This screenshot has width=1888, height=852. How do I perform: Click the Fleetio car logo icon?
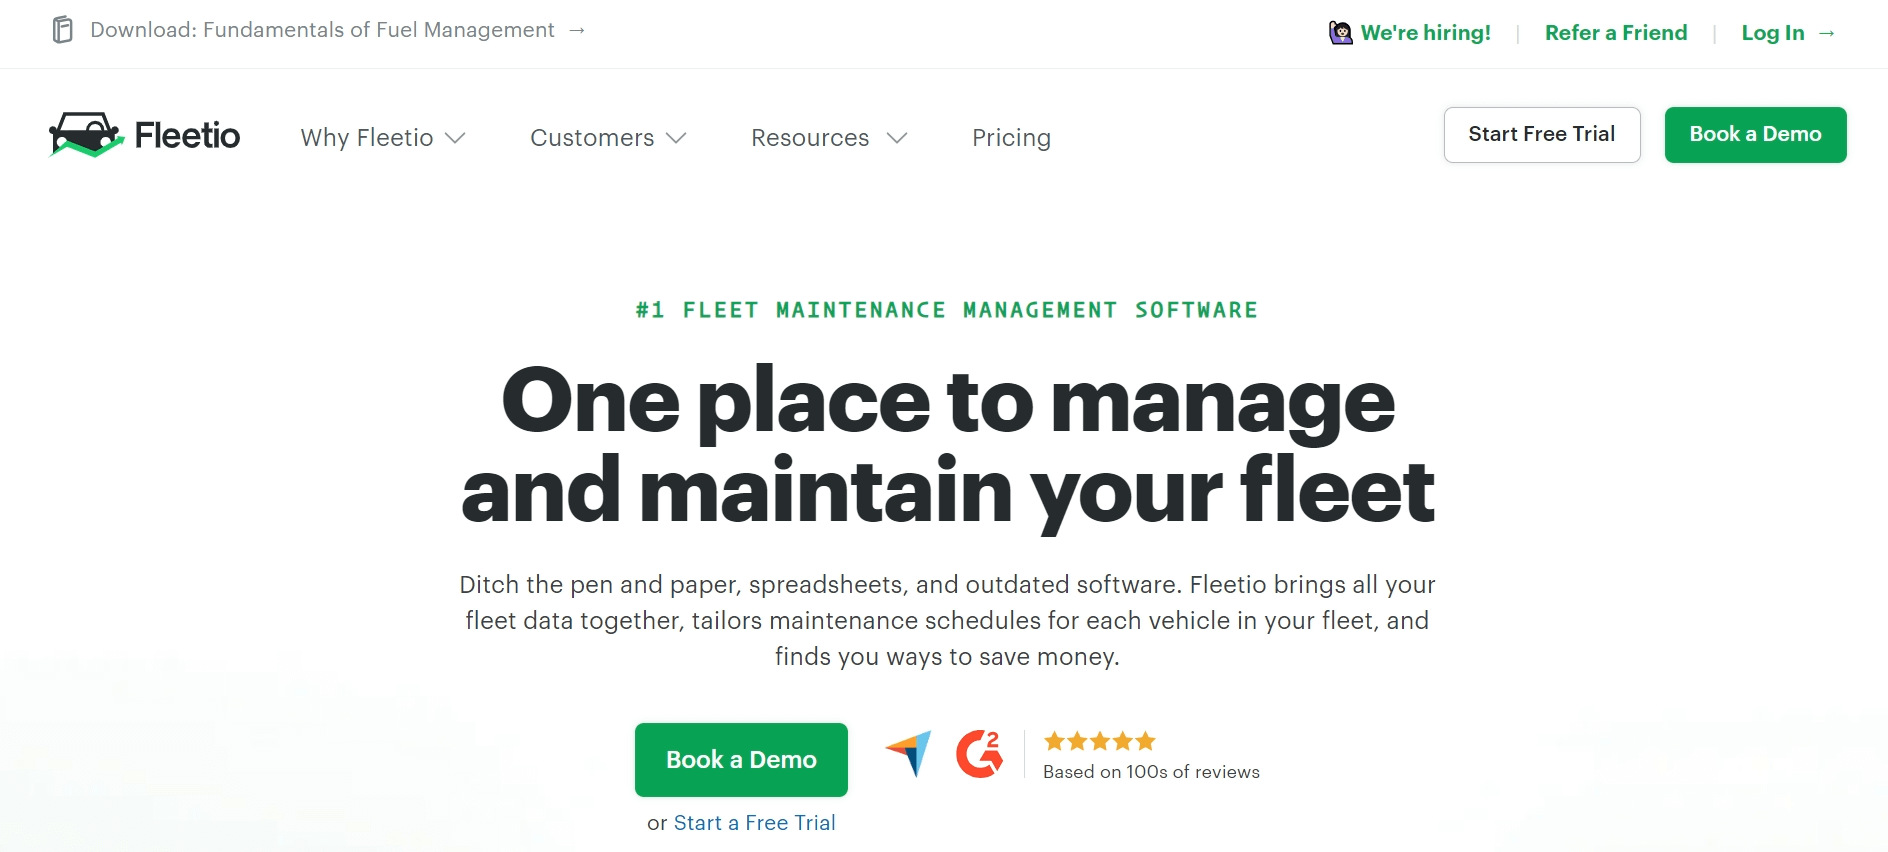[x=86, y=135]
